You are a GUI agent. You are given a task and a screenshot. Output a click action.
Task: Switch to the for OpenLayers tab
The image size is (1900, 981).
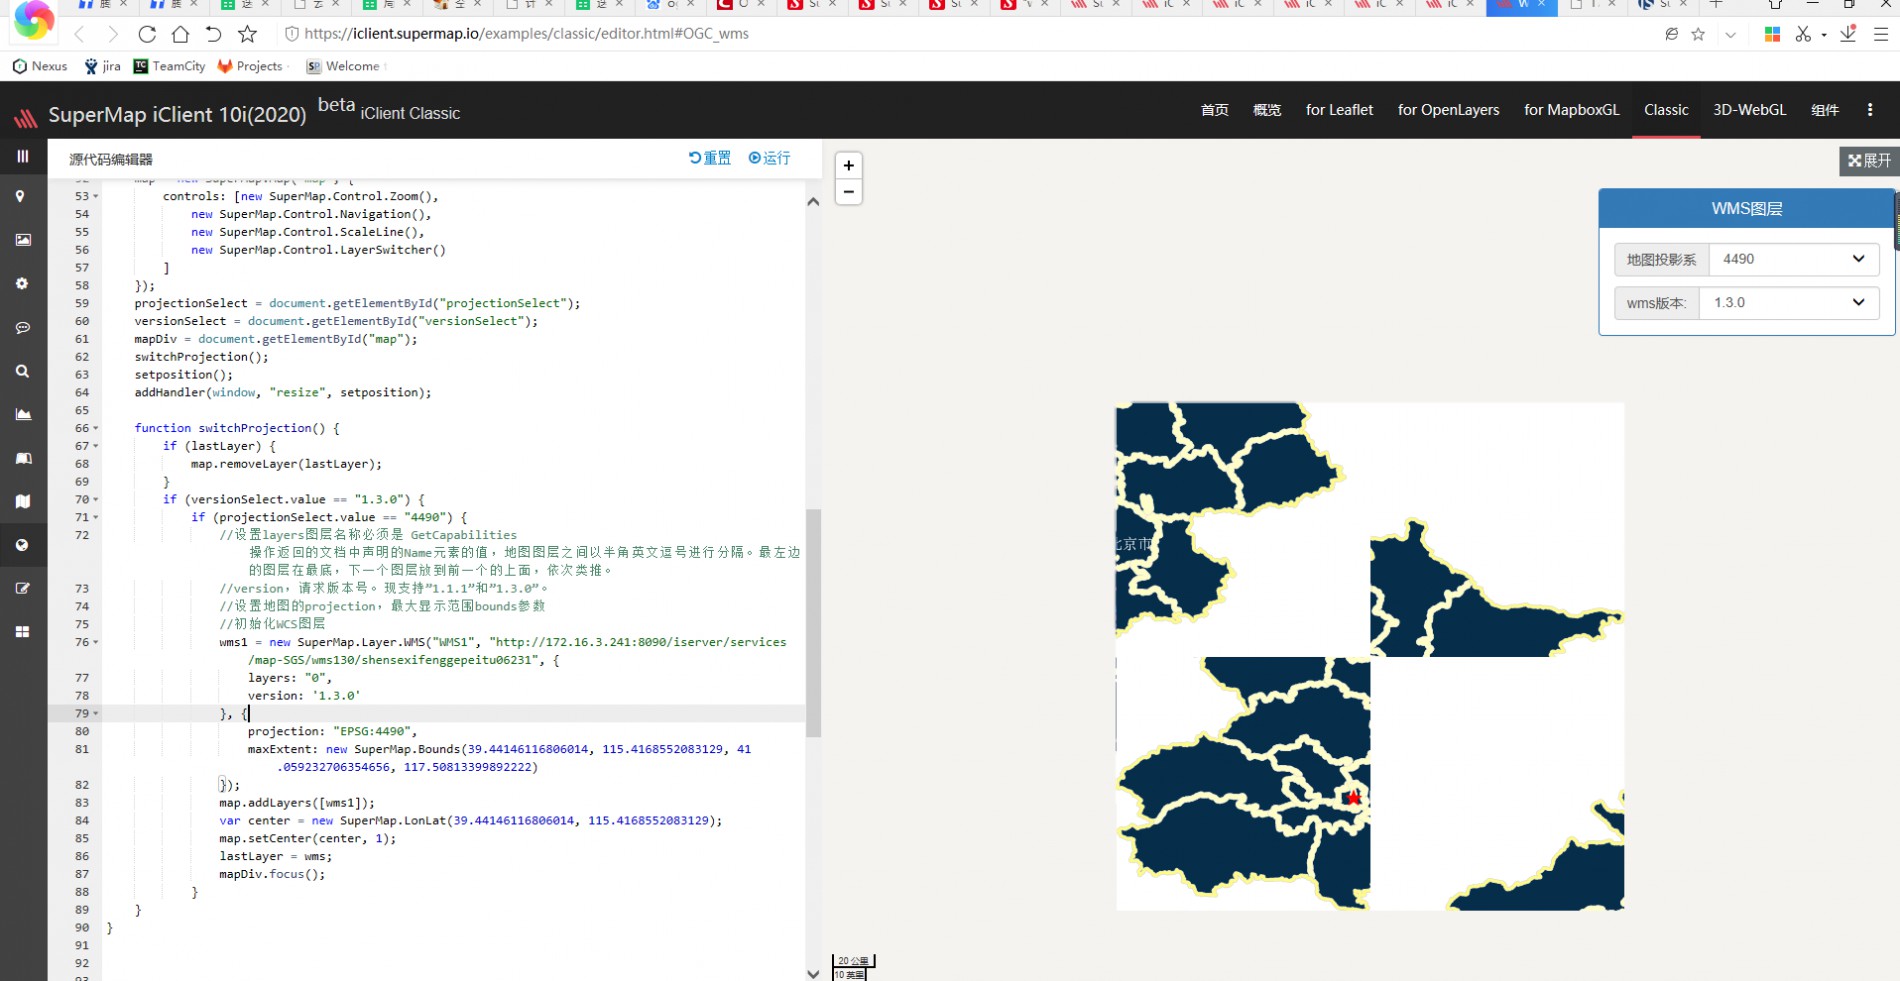click(1448, 110)
